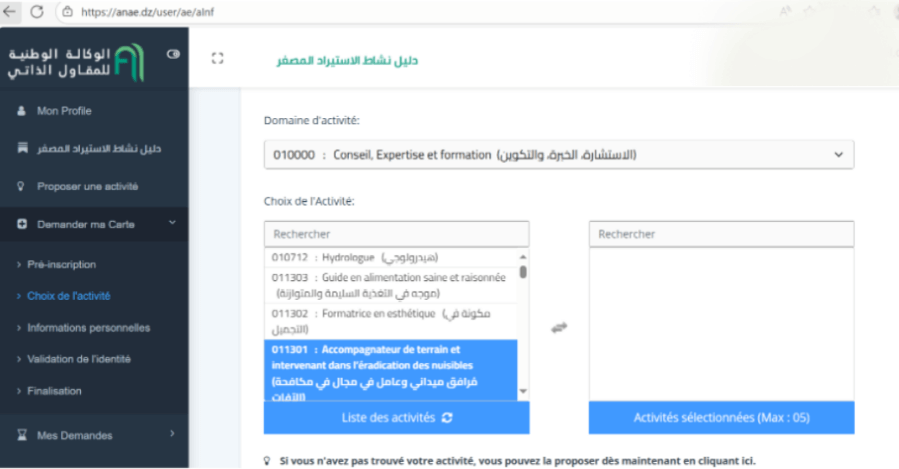The image size is (899, 469).
Task: Open Validation de l'identité in the sidebar
Action: click(79, 359)
